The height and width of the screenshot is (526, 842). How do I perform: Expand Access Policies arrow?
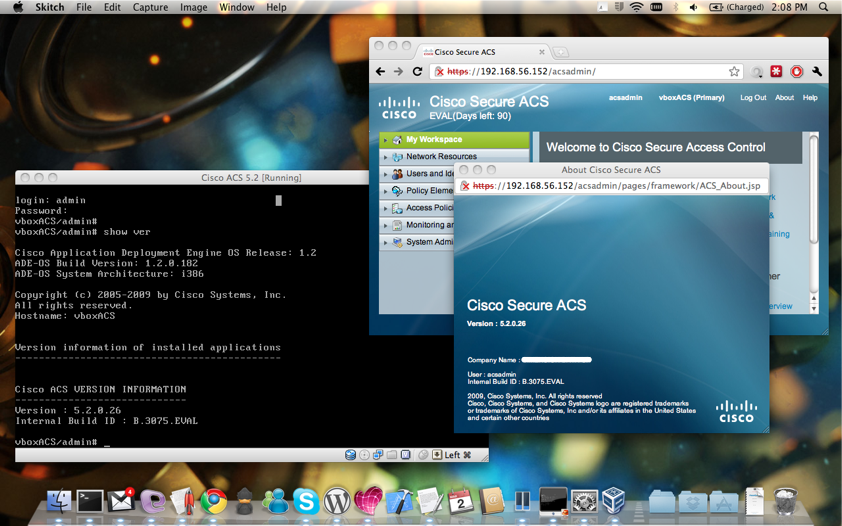tap(386, 209)
